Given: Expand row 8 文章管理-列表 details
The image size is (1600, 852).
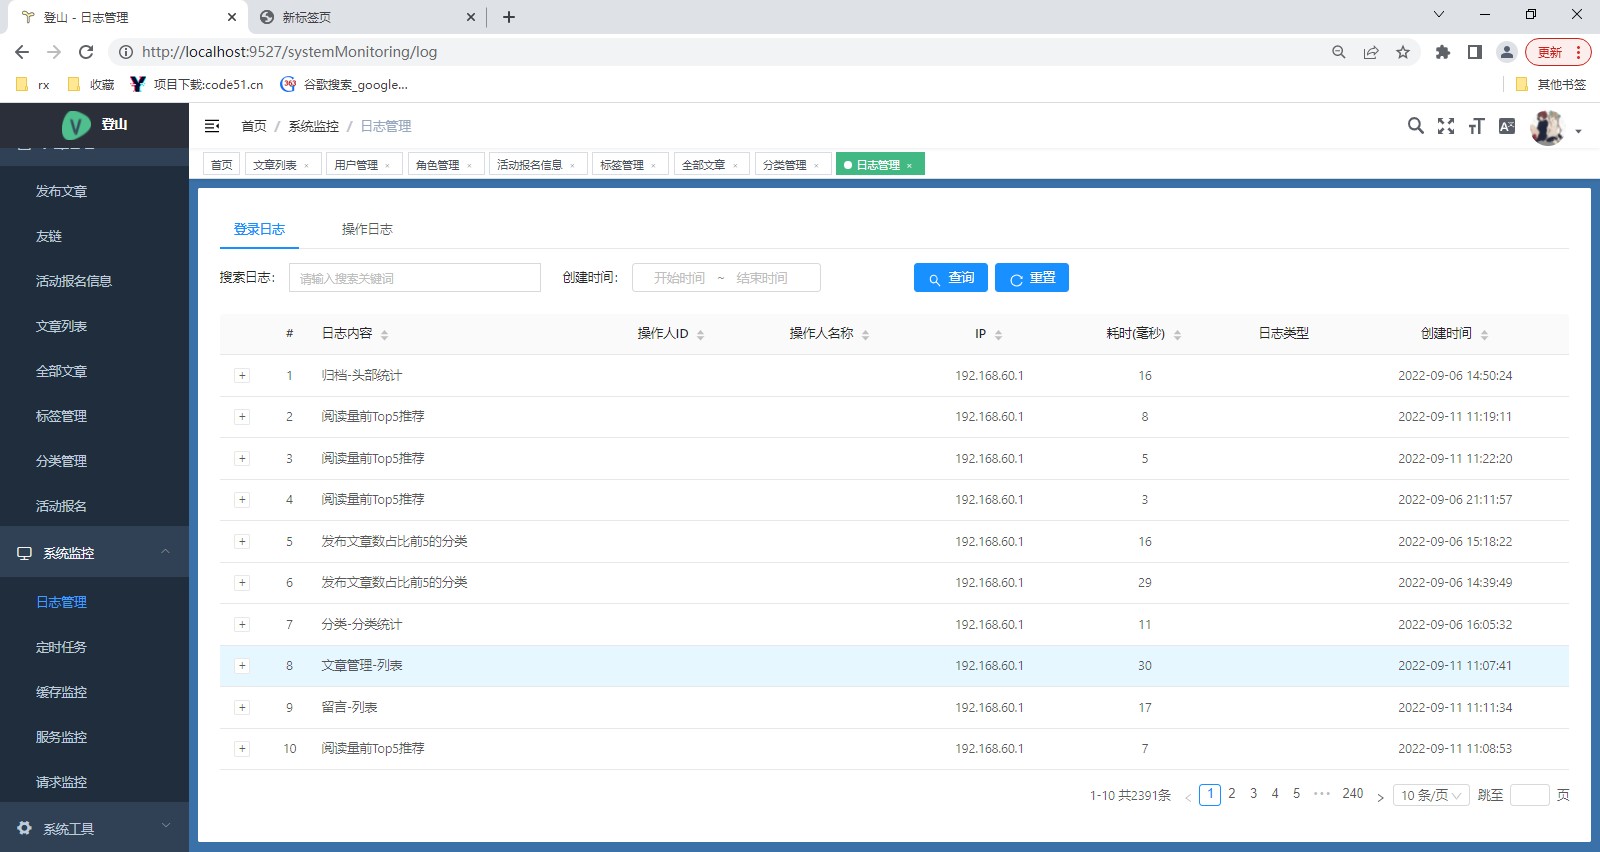Looking at the screenshot, I should 242,666.
